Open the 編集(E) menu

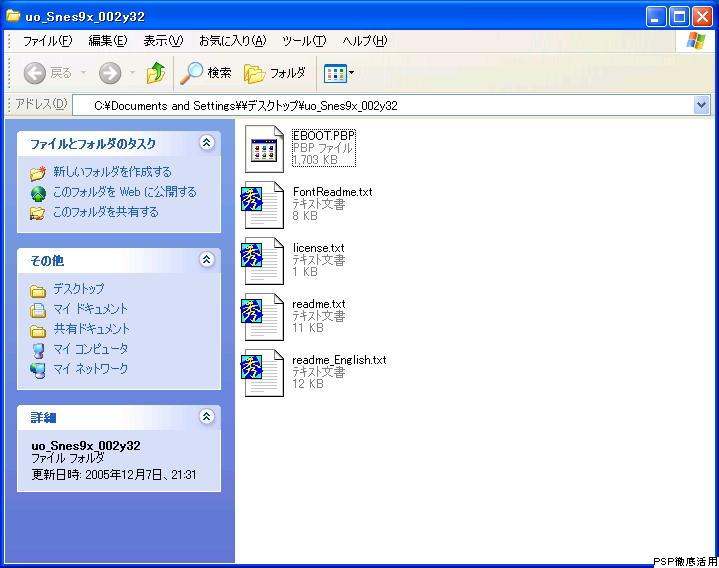[x=108, y=41]
